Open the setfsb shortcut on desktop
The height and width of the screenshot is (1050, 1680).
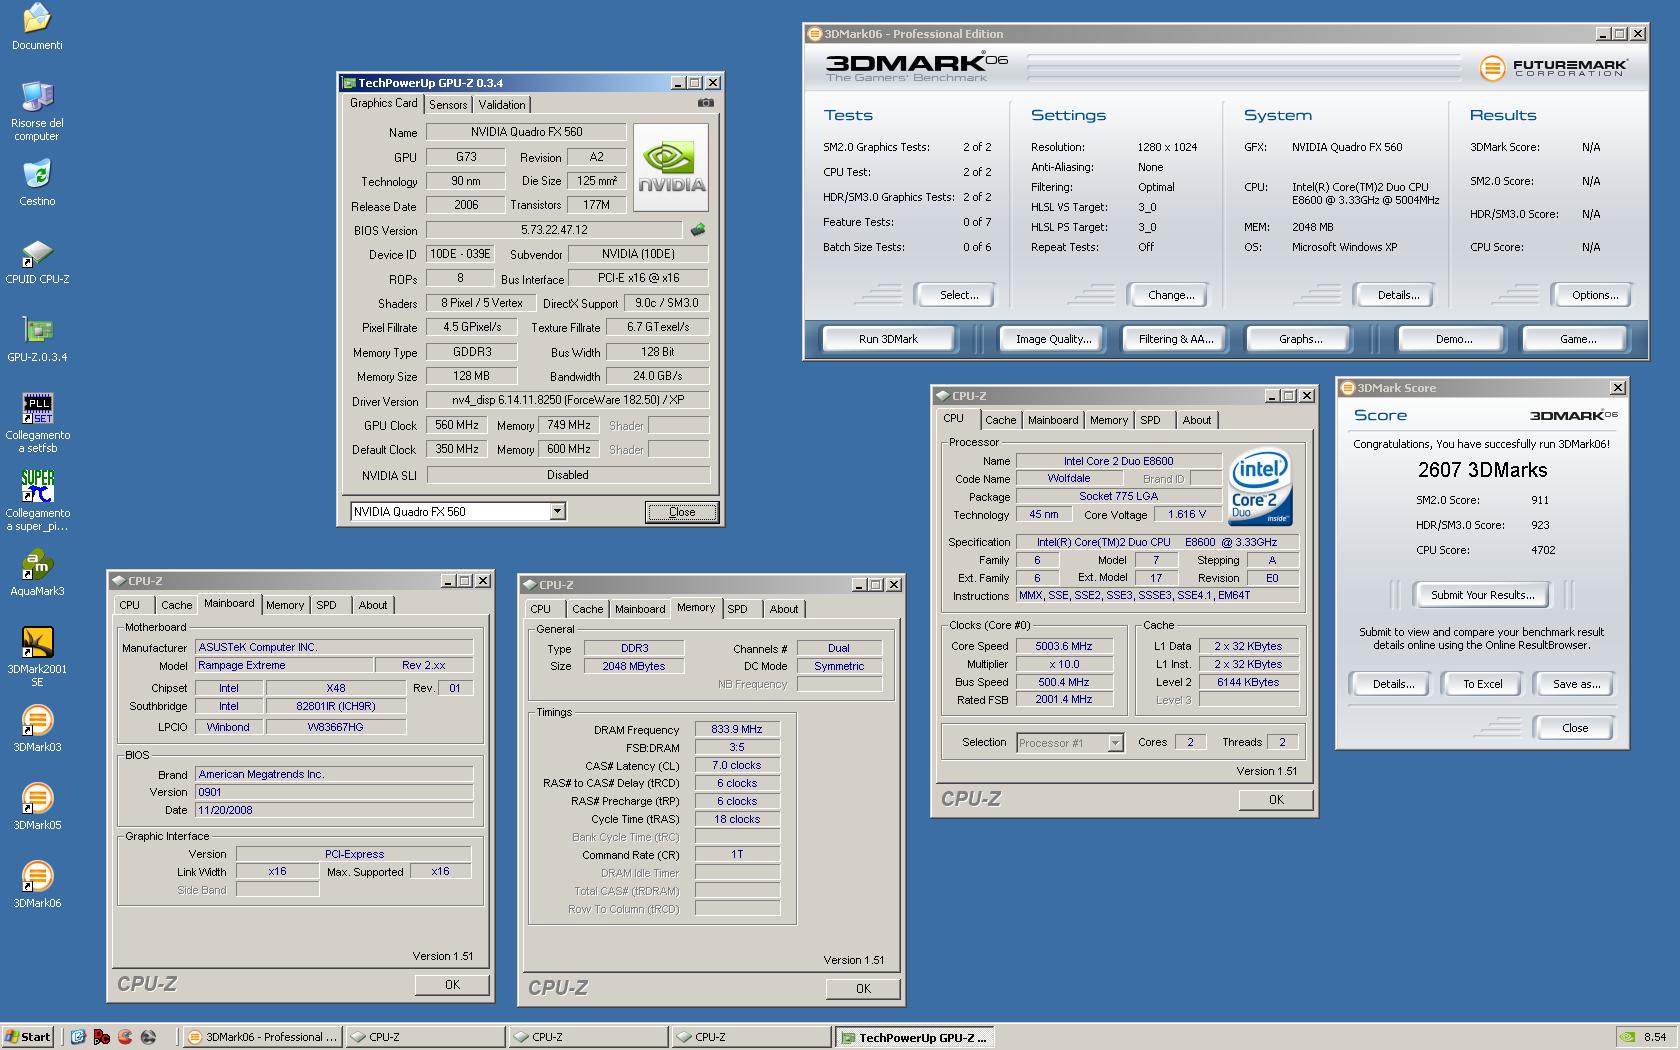(37, 423)
